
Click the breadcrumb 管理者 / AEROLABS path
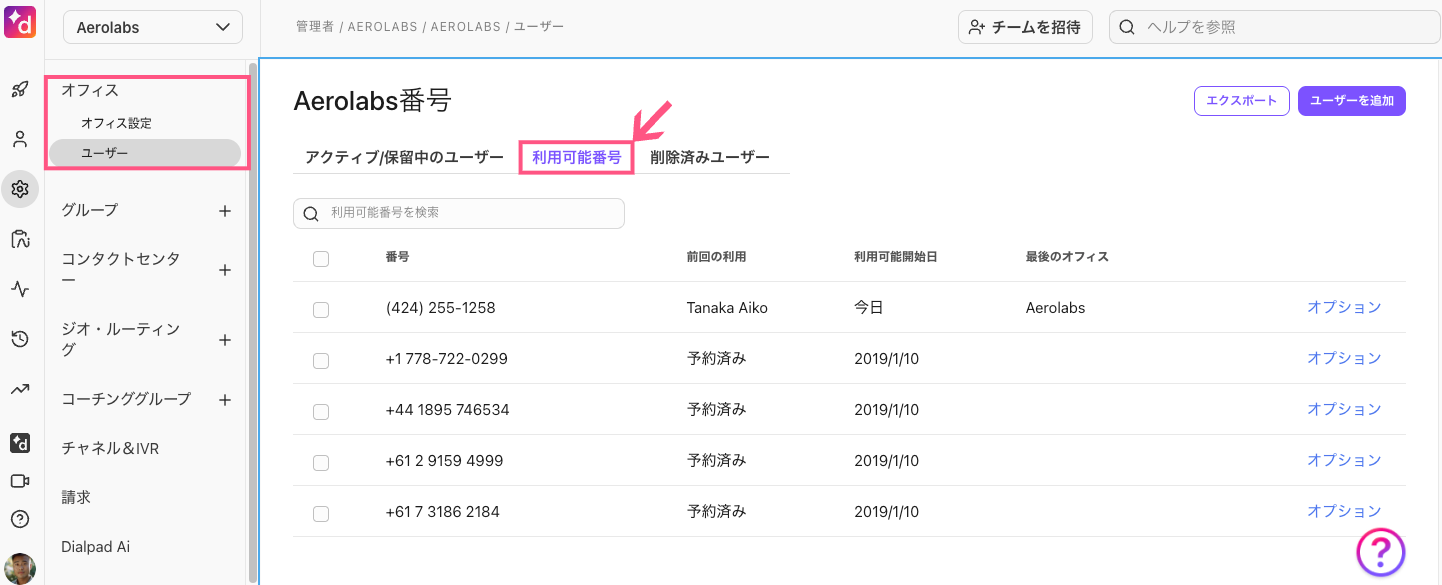430,26
